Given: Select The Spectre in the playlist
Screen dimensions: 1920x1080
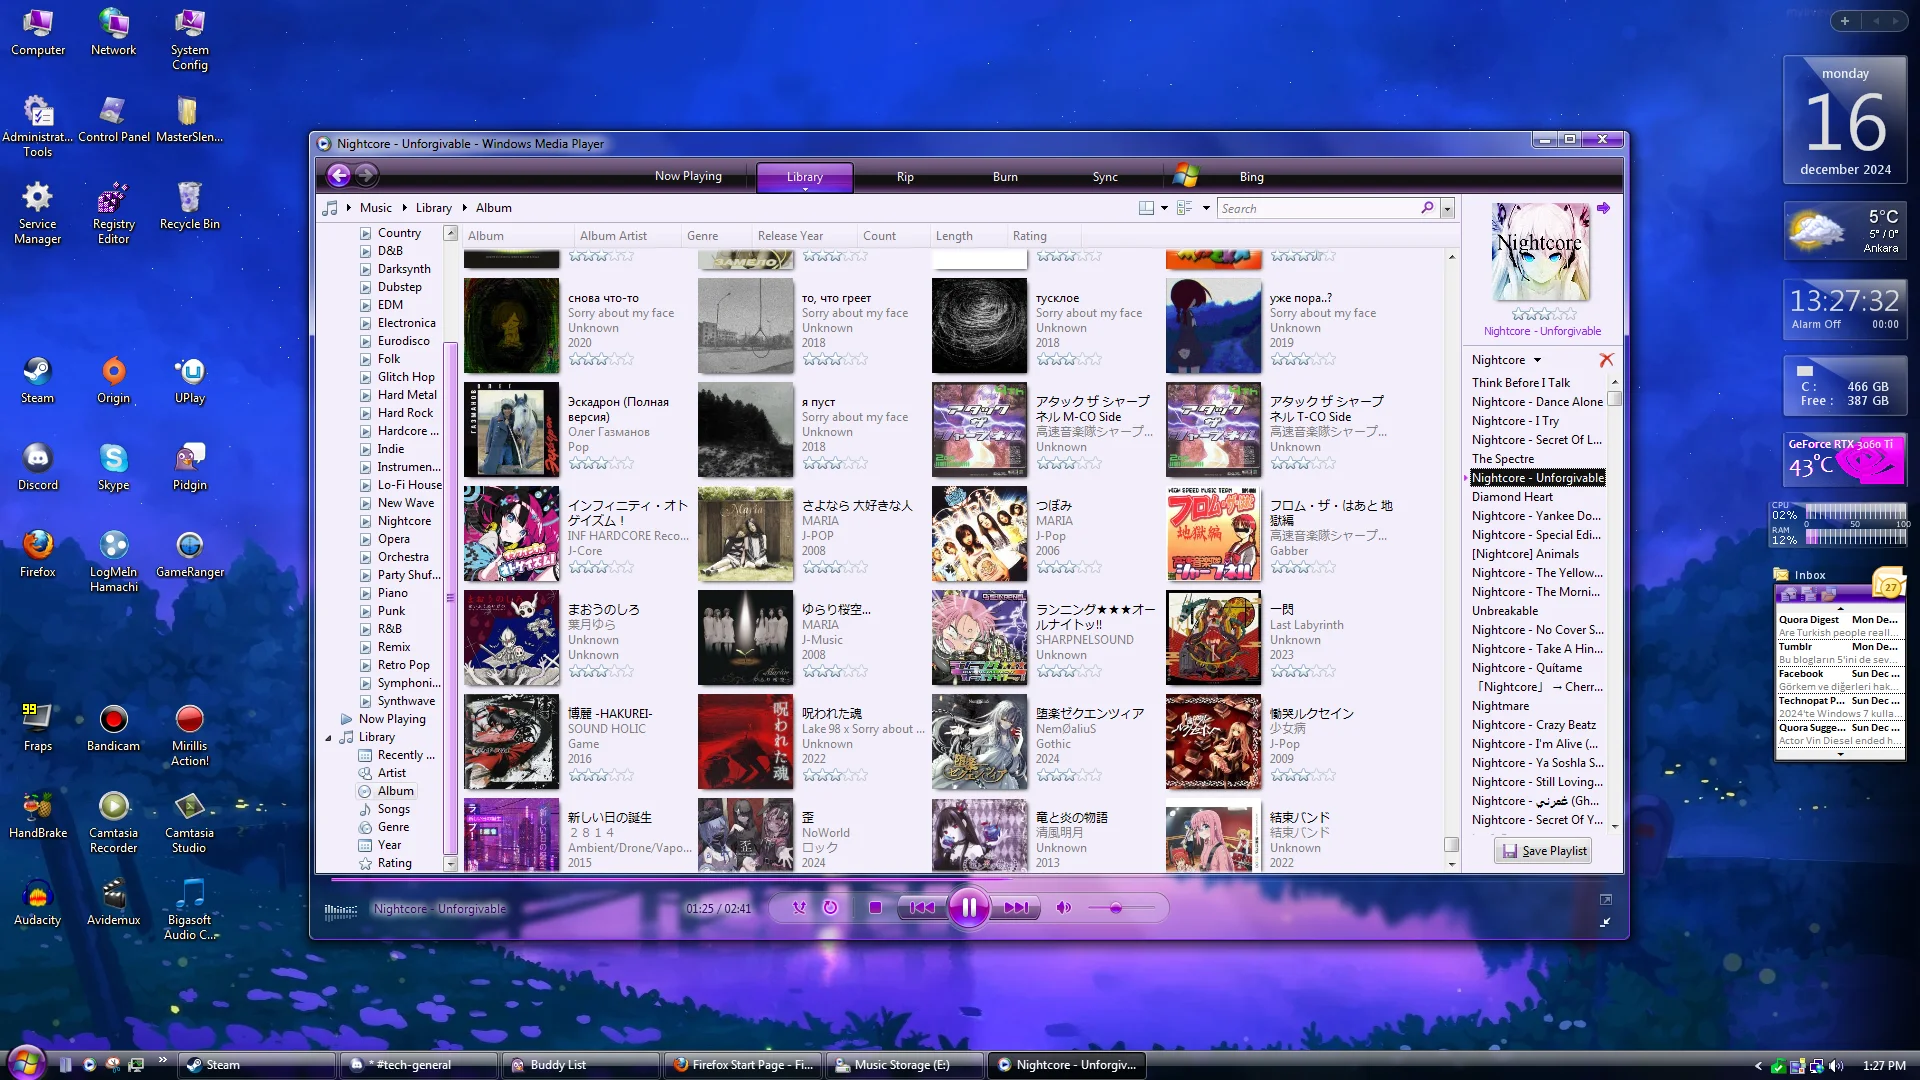Looking at the screenshot, I should click(x=1502, y=459).
